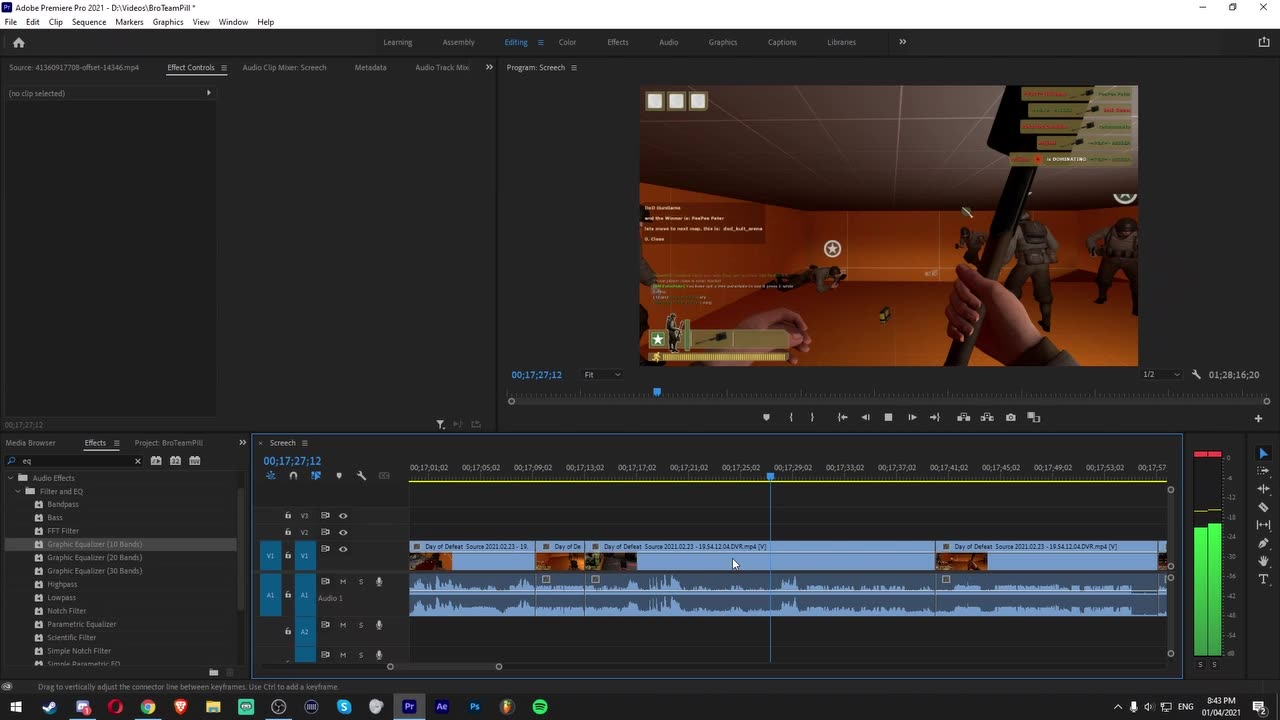The width and height of the screenshot is (1280, 720).
Task: Select the Hand tool
Action: 1263,561
